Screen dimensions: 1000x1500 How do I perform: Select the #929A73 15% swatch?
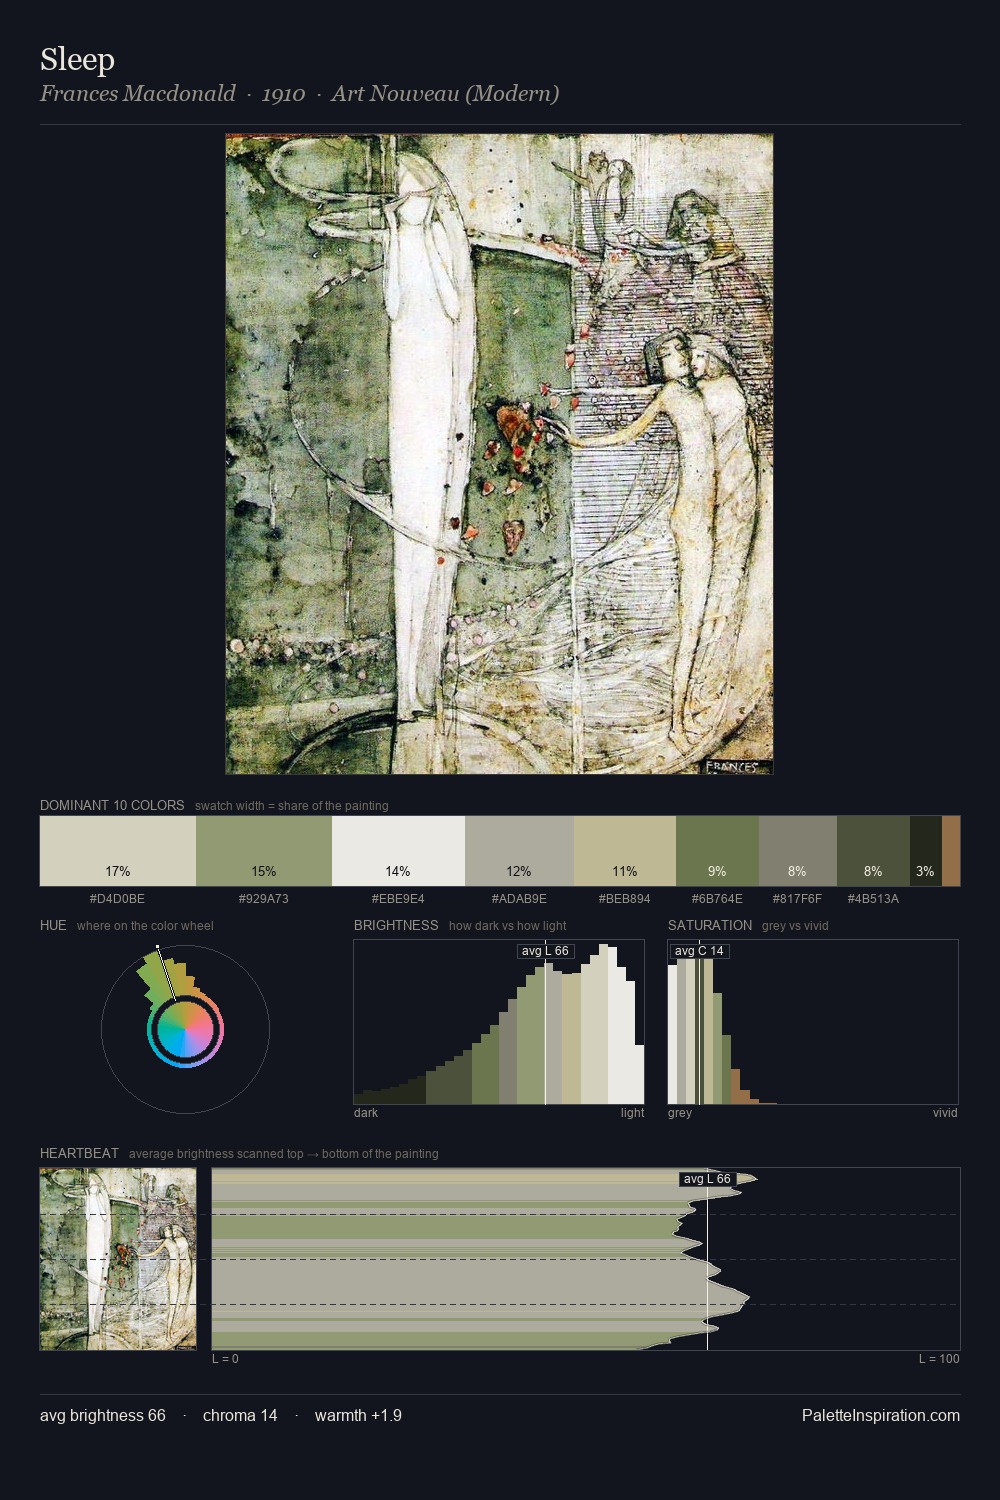tap(264, 851)
